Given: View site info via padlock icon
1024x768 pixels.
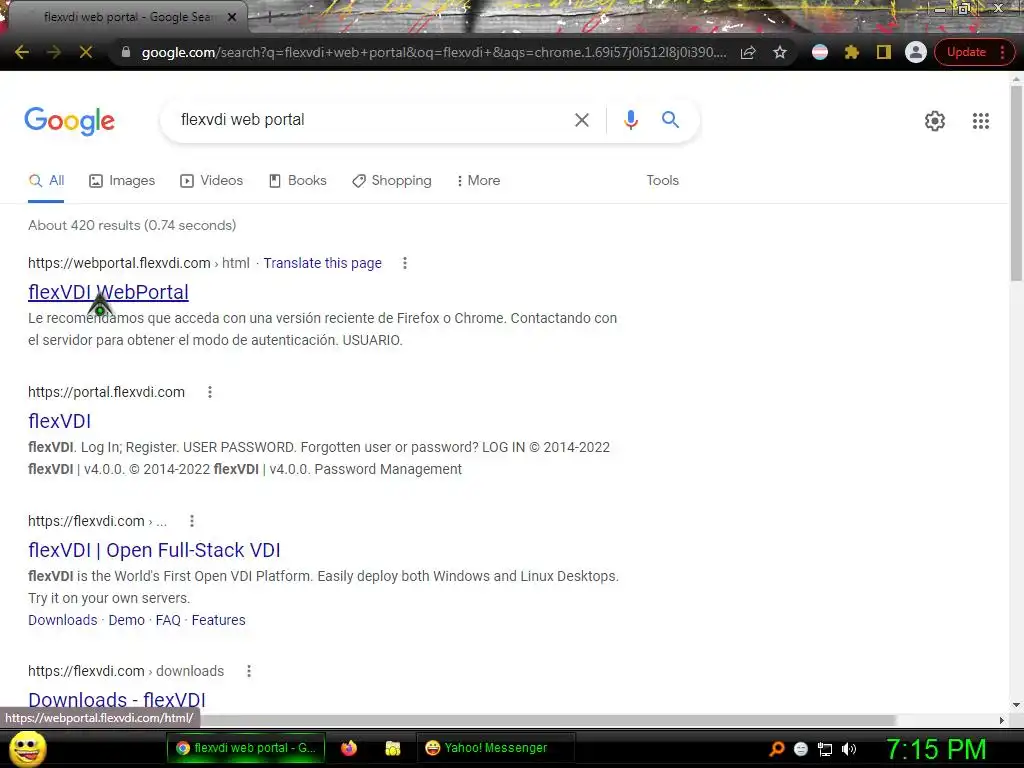Looking at the screenshot, I should (126, 52).
